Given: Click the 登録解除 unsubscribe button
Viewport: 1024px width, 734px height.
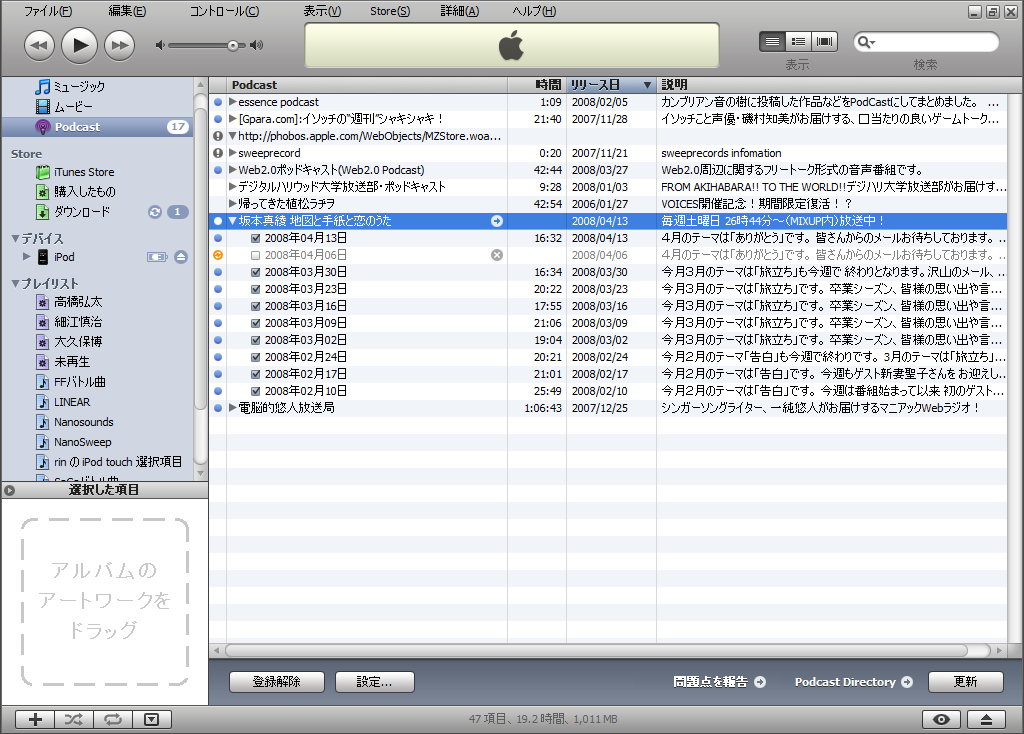Looking at the screenshot, I should [277, 682].
